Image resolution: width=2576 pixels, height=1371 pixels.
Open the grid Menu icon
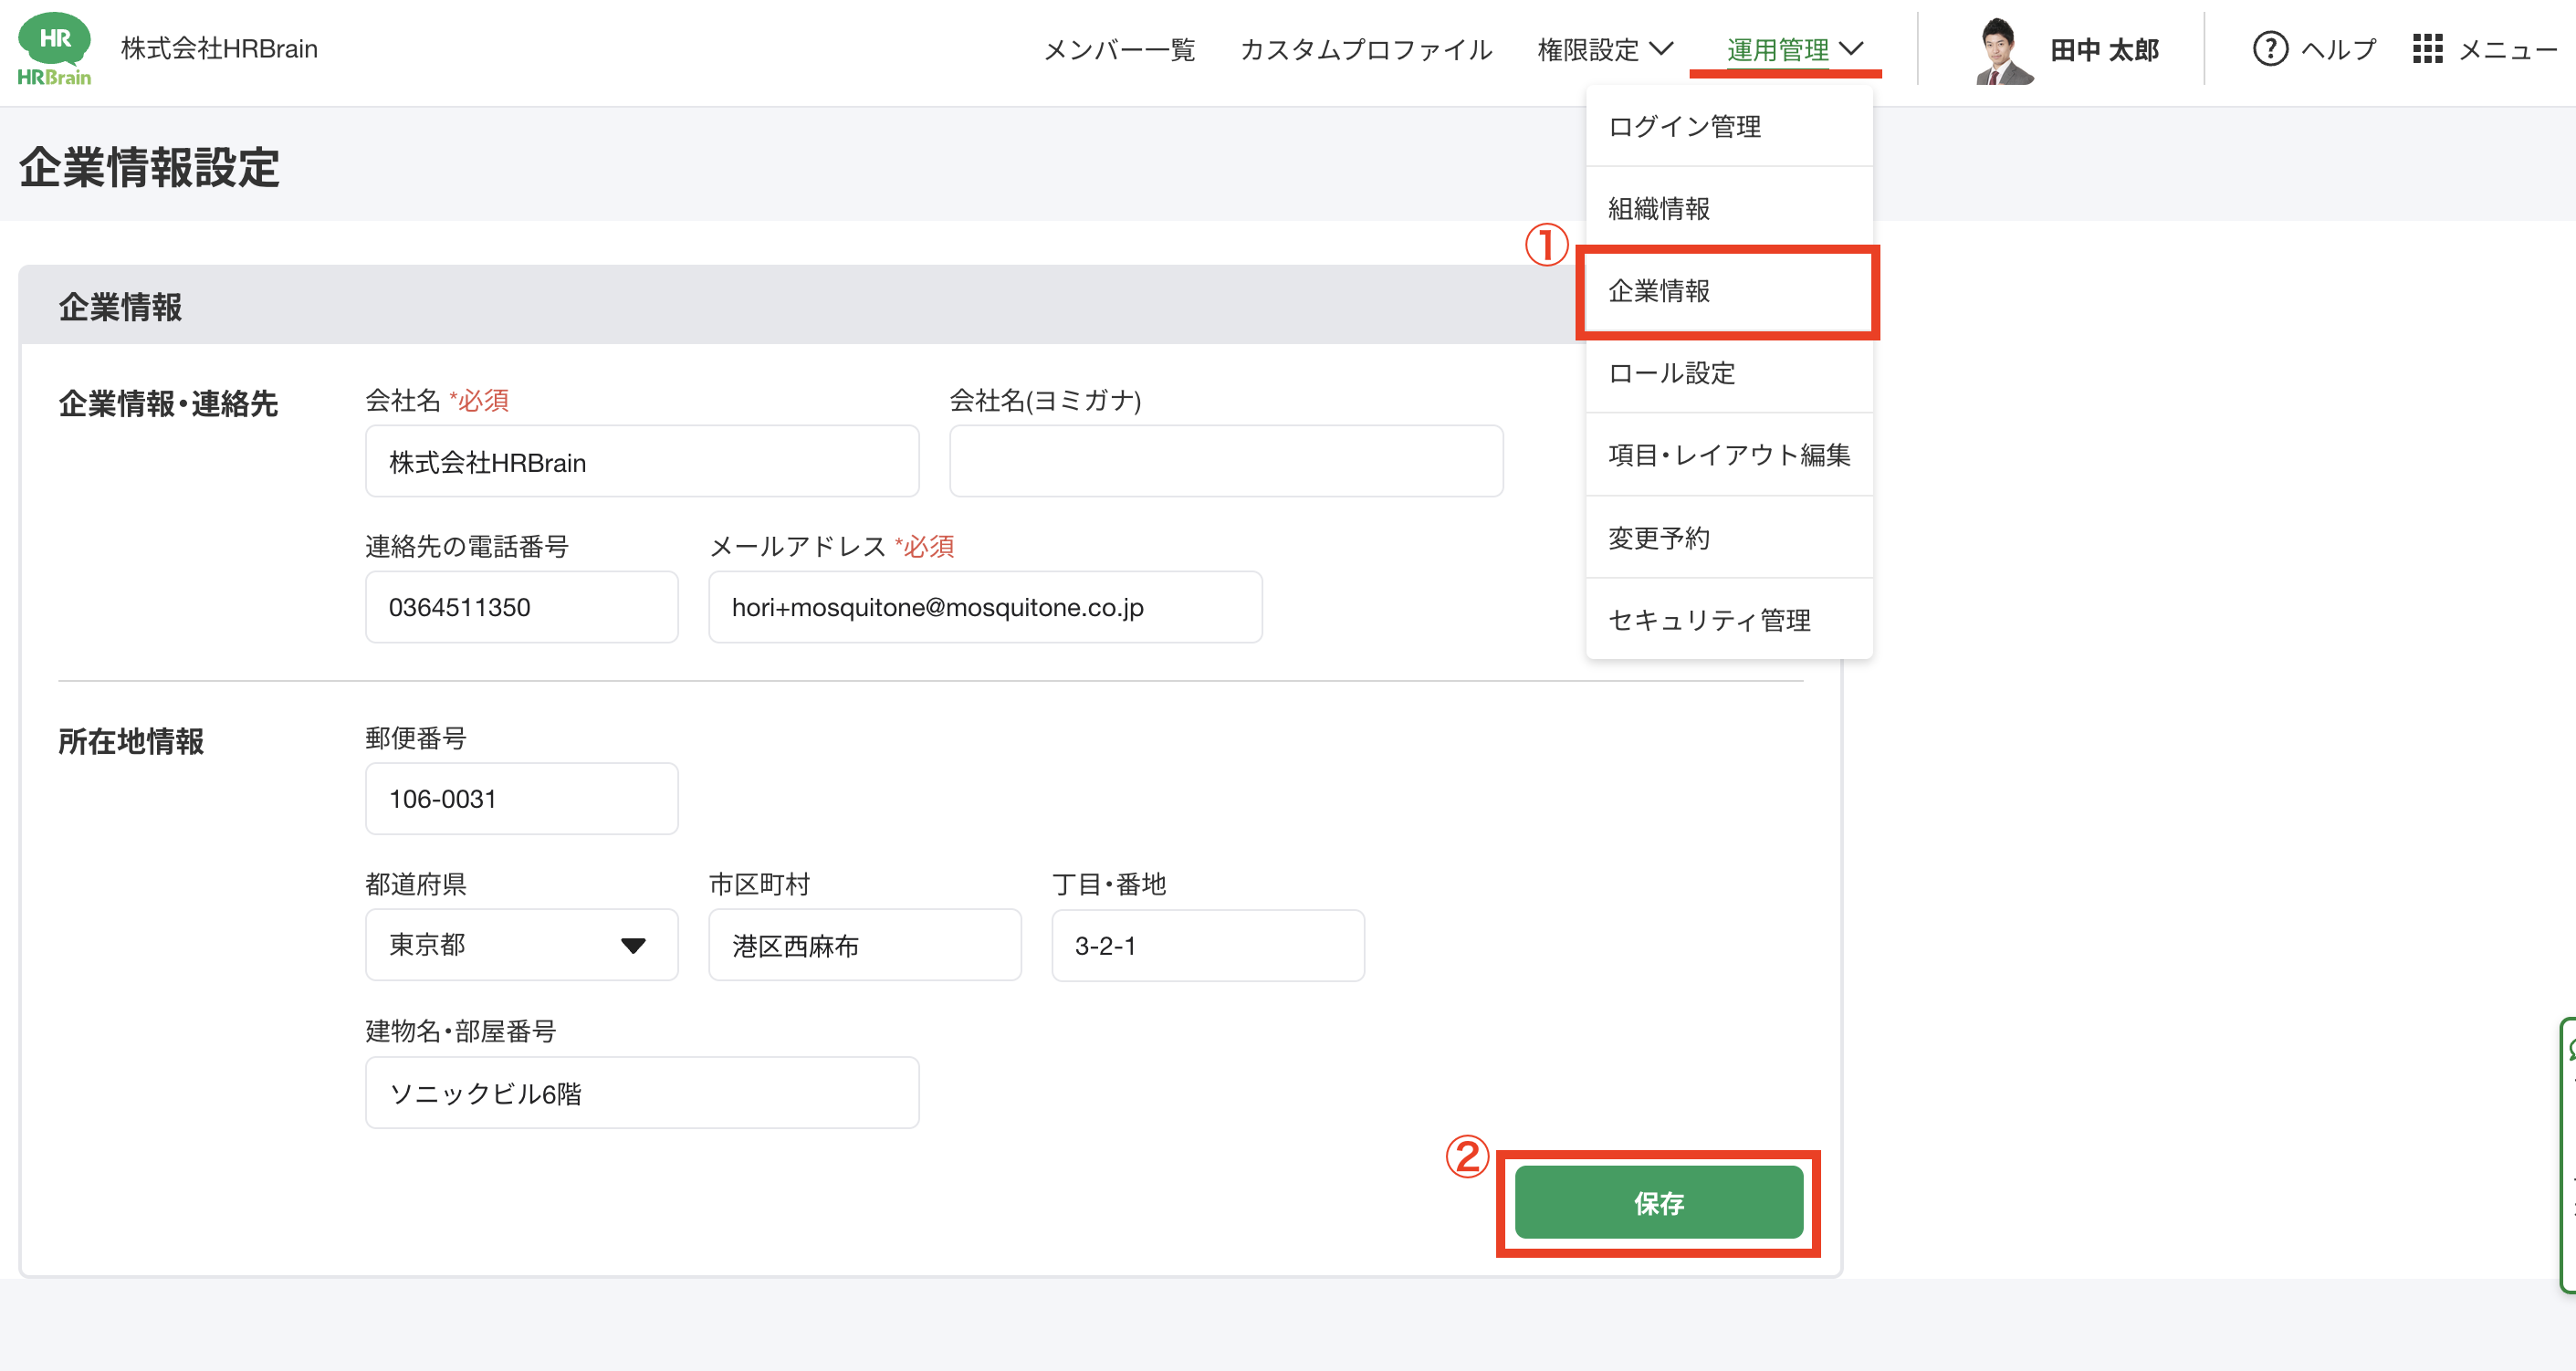[2427, 49]
